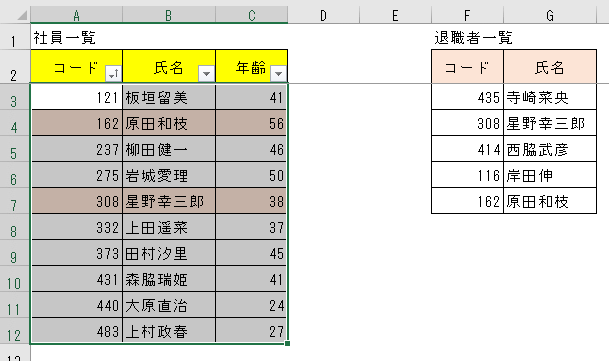
Task: Click code cell 237
Action: [77, 149]
